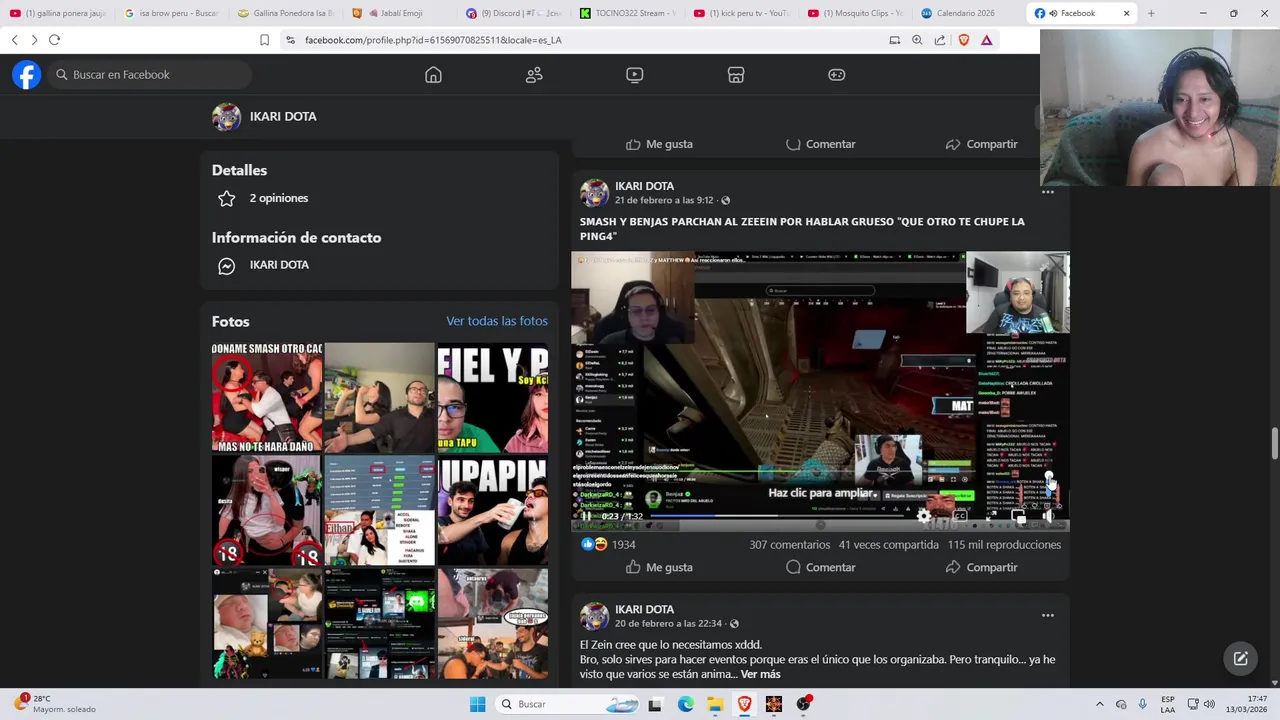
Task: Open the Video (Watch) nav icon
Action: [x=635, y=75]
